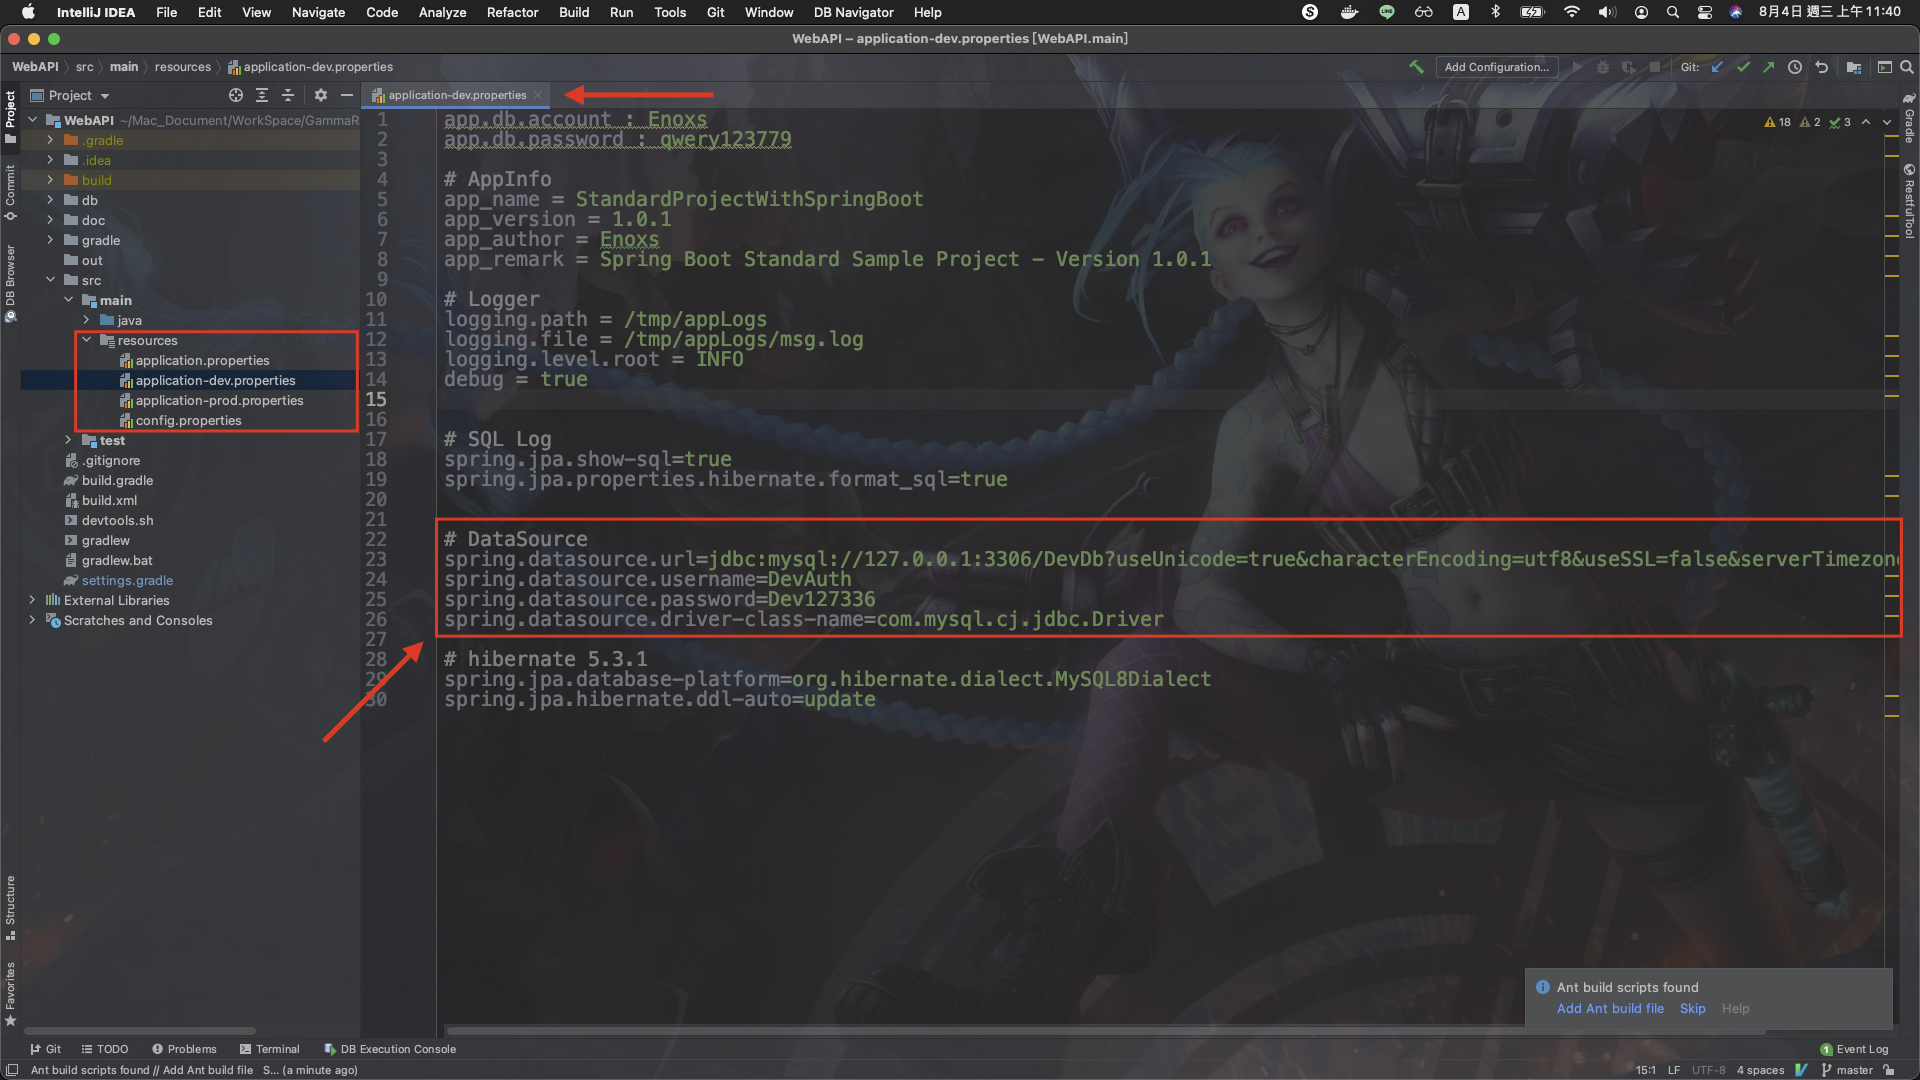
Task: Select the application-dev.properties editor tab
Action: 457,95
